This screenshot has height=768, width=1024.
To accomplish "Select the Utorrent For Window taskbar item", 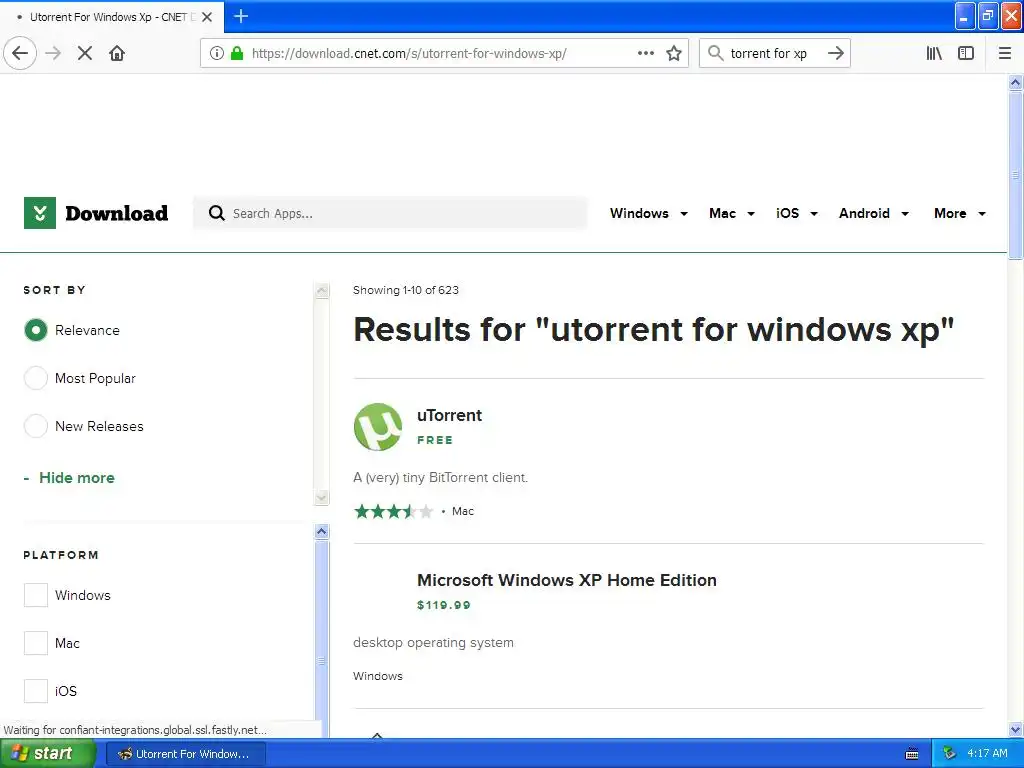I will 185,754.
